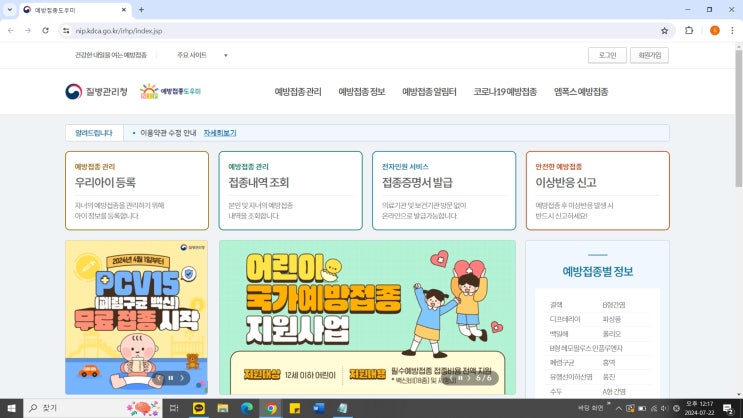Show previous PCV15 banner slide

point(160,378)
